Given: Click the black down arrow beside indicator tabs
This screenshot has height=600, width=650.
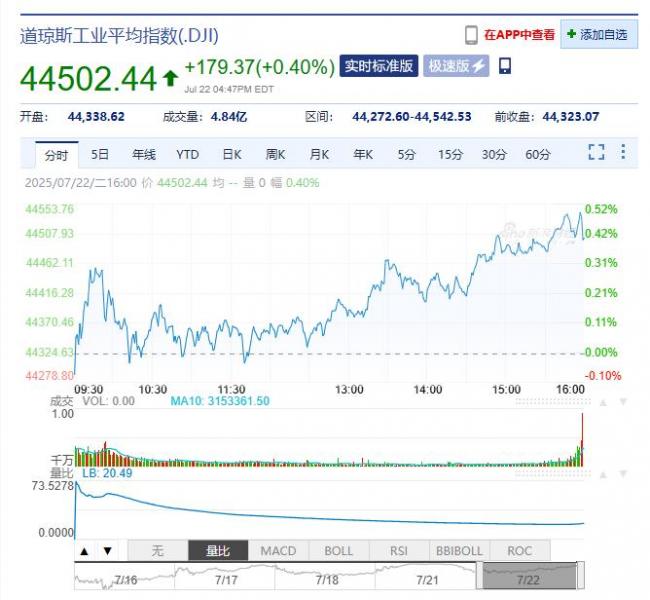Looking at the screenshot, I should tap(107, 551).
